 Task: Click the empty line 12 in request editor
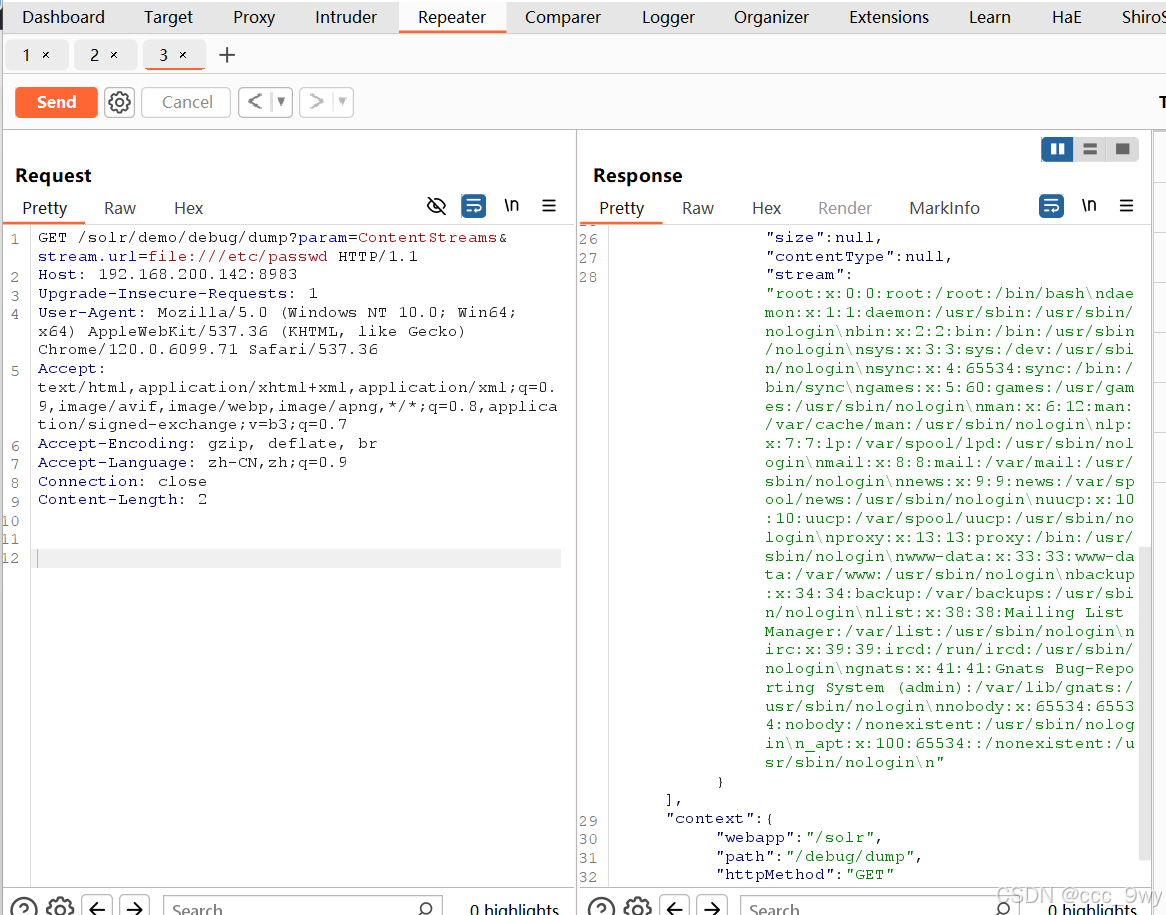[299, 559]
